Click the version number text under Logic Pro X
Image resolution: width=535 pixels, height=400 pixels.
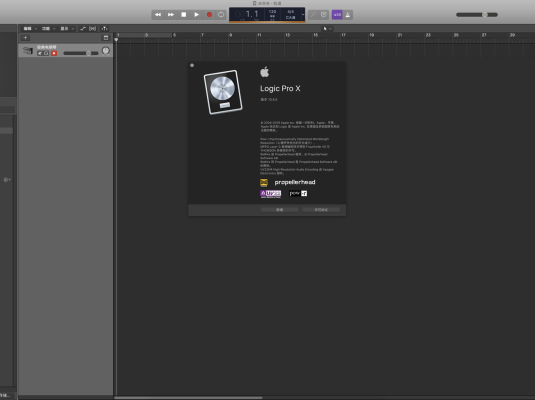point(269,100)
